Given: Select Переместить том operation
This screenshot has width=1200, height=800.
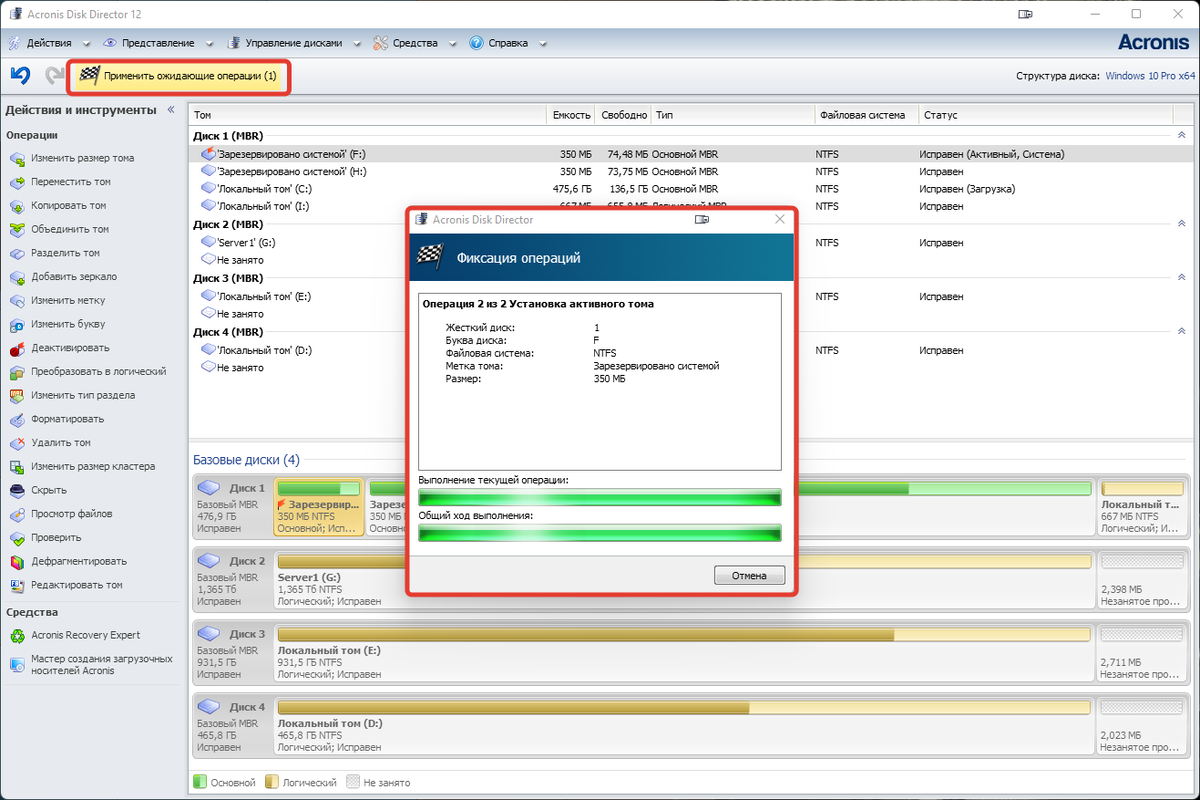Looking at the screenshot, I should point(70,182).
